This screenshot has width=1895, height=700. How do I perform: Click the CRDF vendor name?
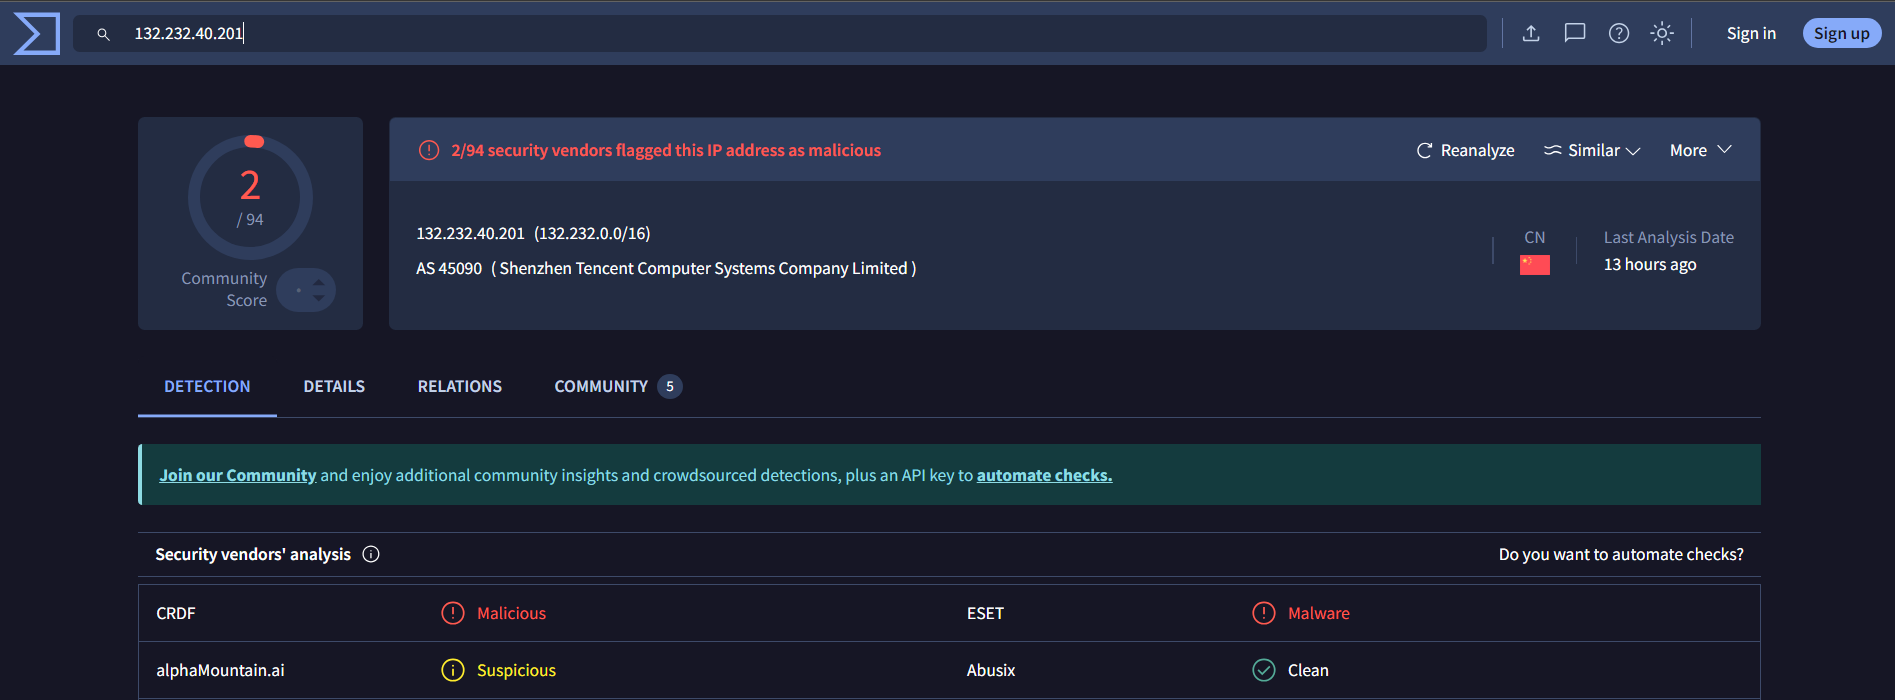pos(176,613)
